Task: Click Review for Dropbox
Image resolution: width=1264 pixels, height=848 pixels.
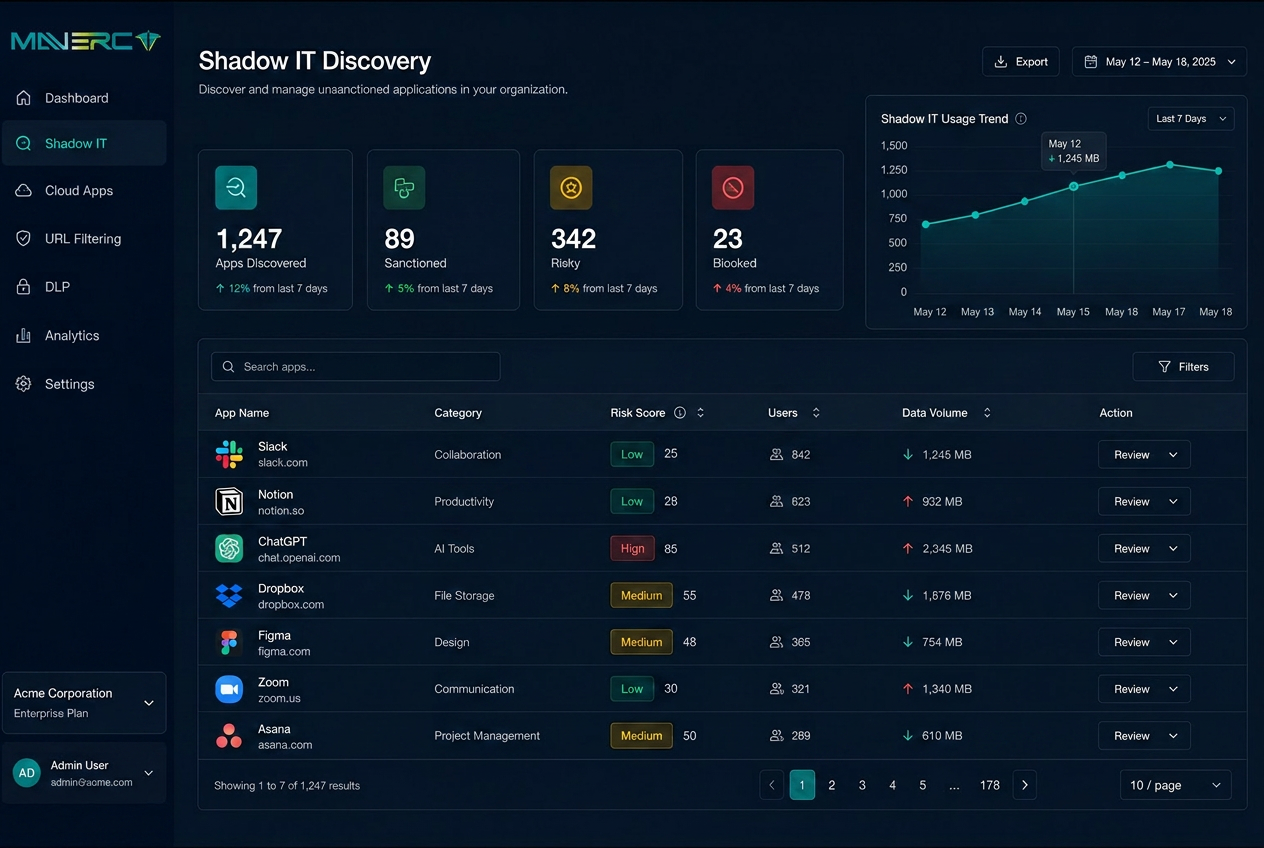Action: click(x=1144, y=595)
